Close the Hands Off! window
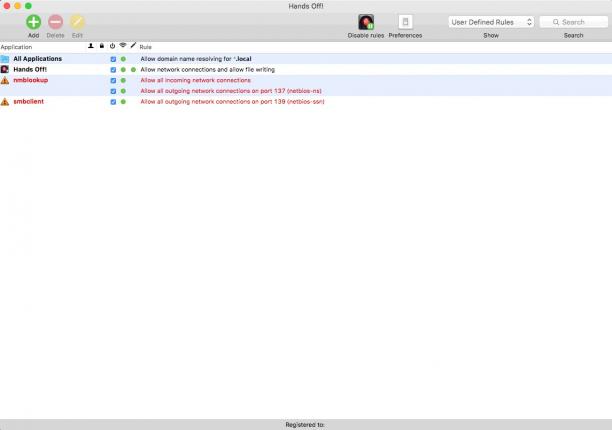 [x=7, y=6]
